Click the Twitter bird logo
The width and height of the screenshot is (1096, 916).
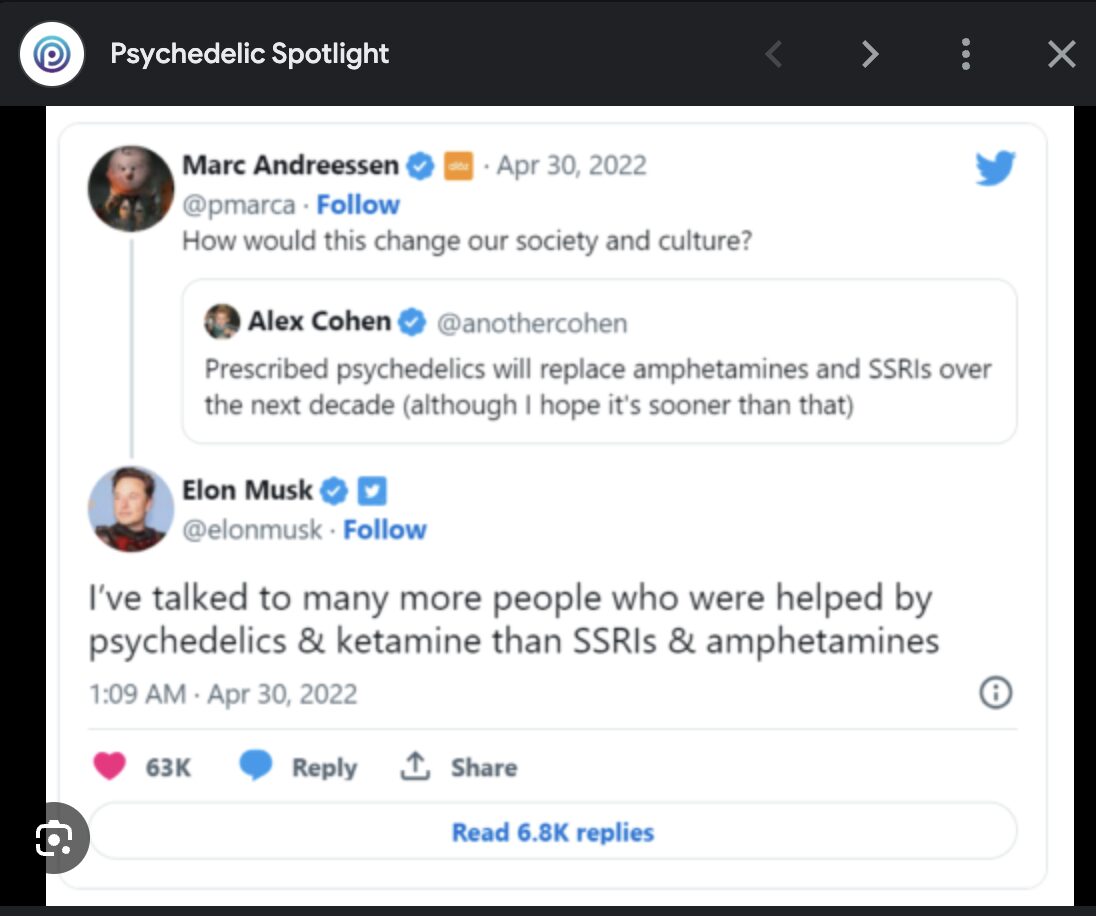(995, 168)
